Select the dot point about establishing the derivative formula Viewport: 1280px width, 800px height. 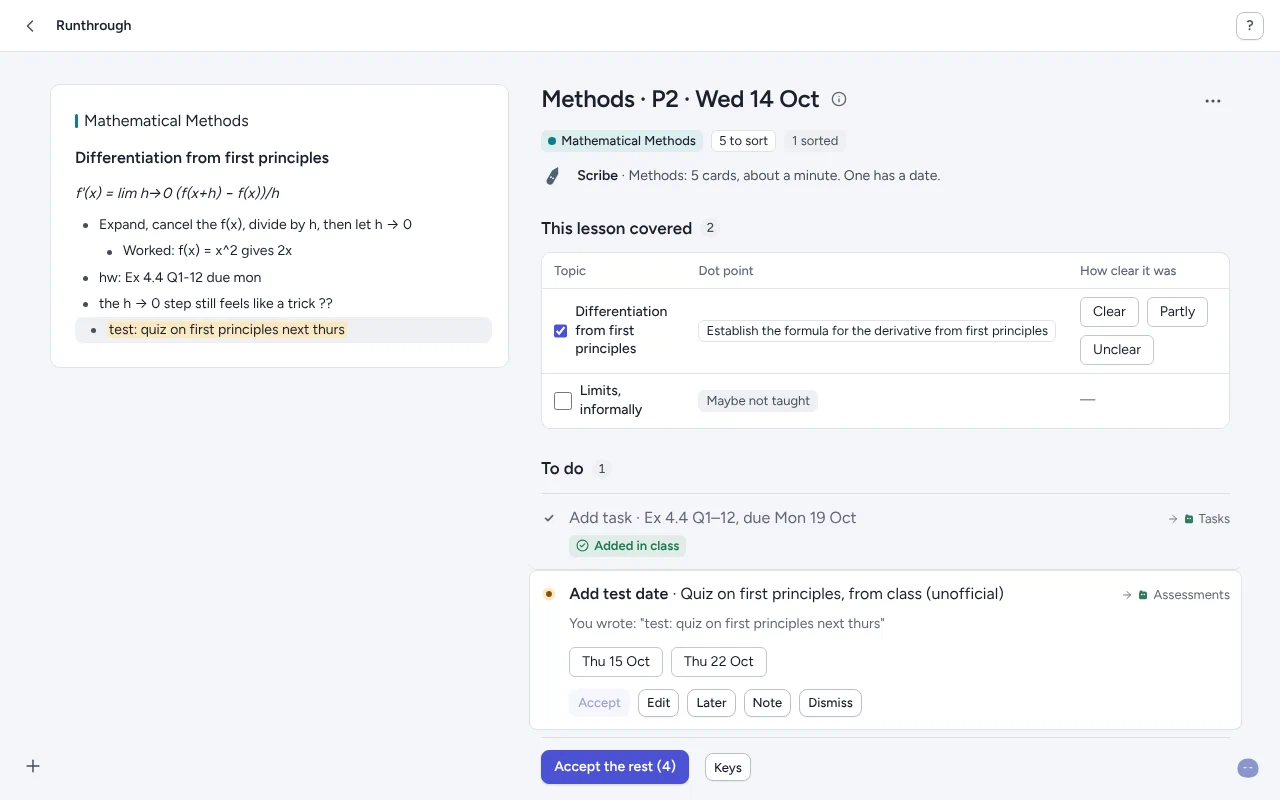pyautogui.click(x=877, y=331)
